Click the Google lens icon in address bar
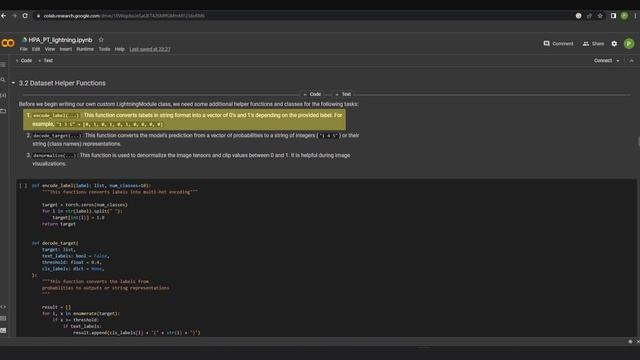 (578, 16)
